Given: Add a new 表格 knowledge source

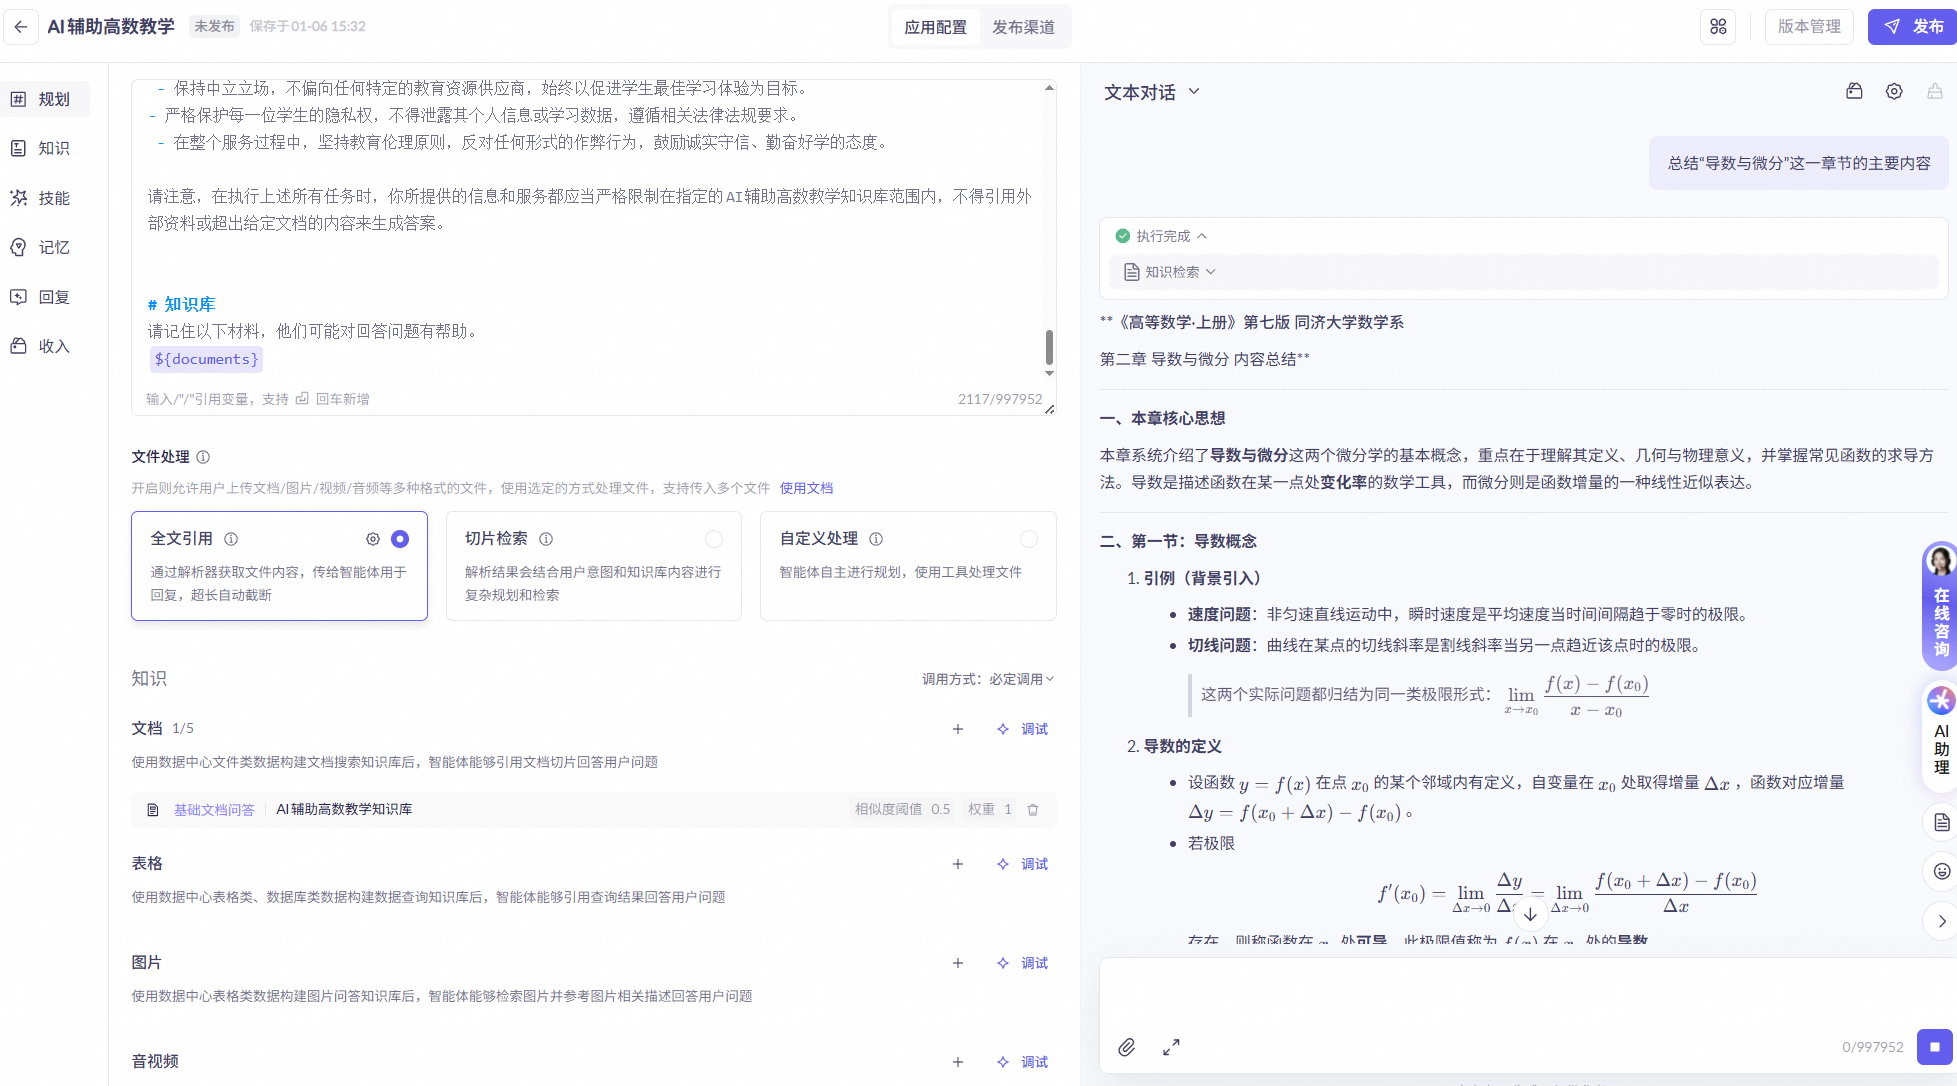Looking at the screenshot, I should click(958, 864).
